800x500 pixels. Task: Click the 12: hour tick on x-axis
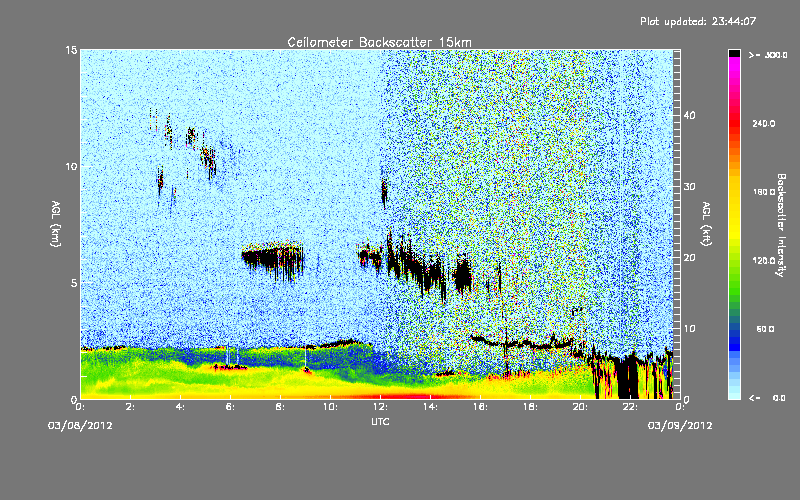point(381,407)
